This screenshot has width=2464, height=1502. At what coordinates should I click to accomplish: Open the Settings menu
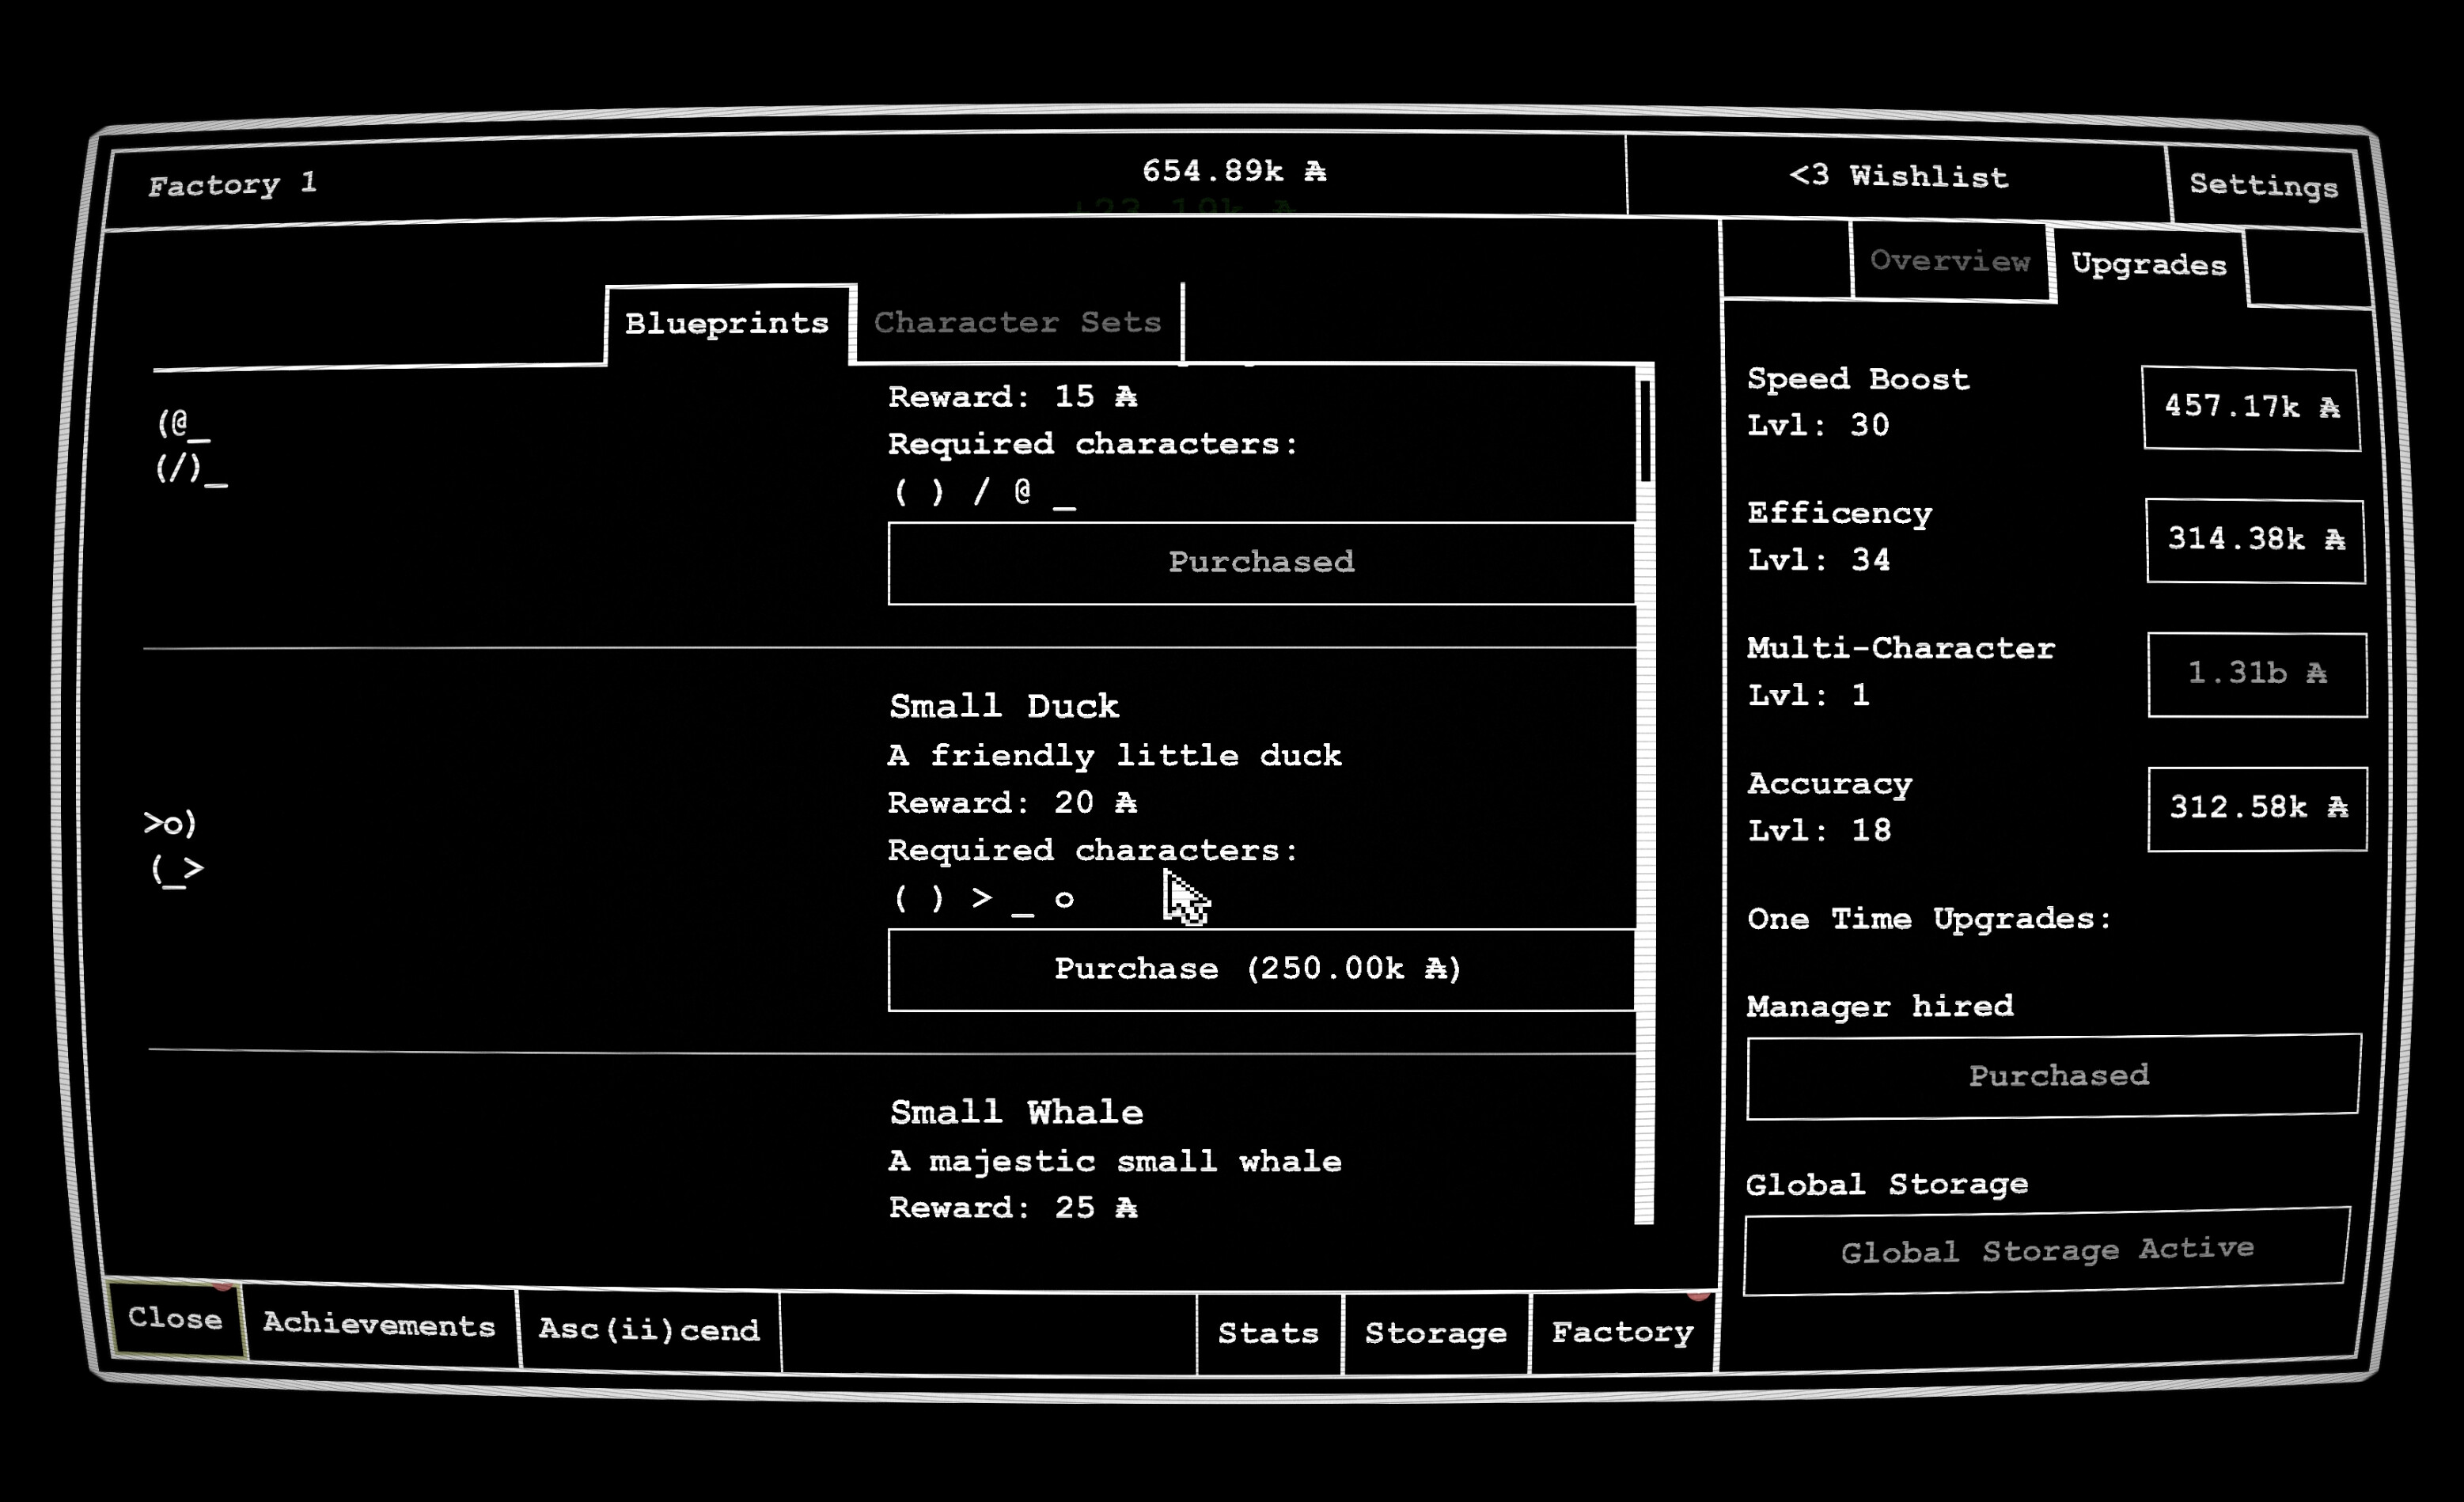2264,186
